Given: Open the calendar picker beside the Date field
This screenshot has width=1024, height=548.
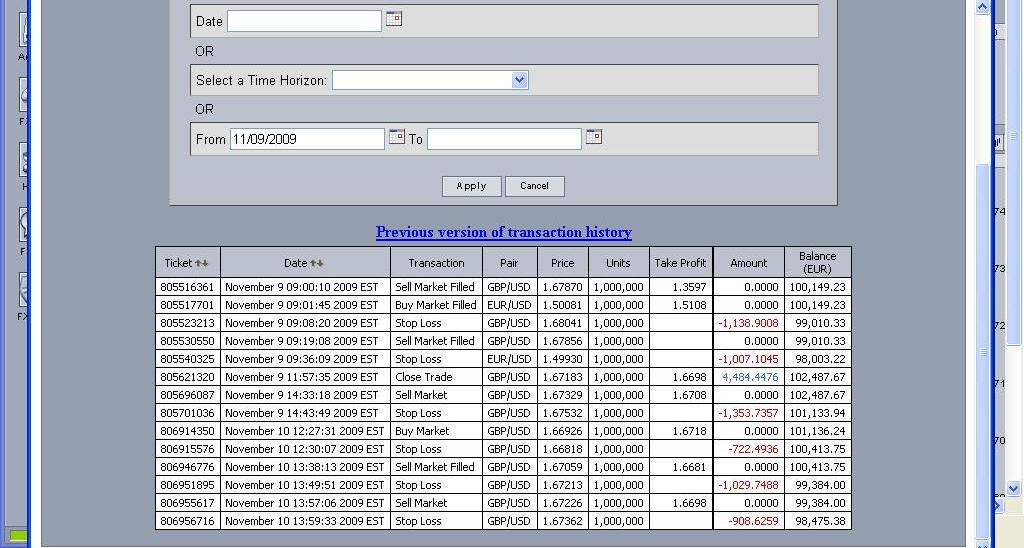Looking at the screenshot, I should click(394, 19).
